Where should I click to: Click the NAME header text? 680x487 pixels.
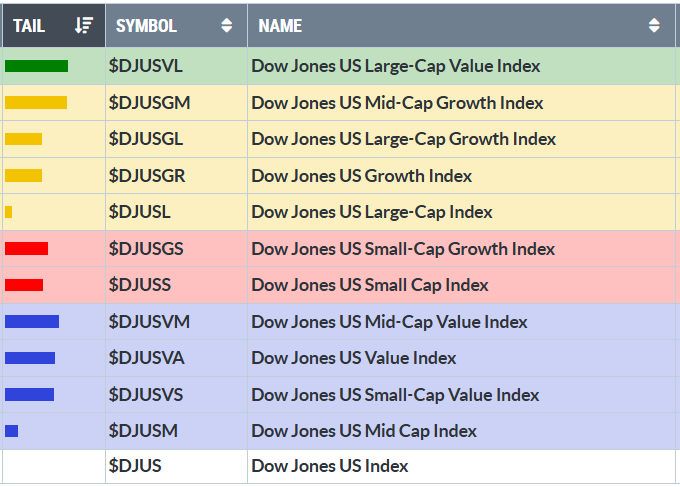pyautogui.click(x=280, y=26)
